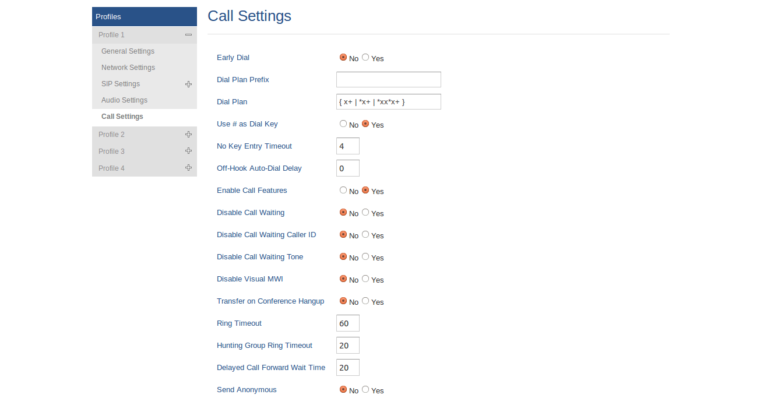Screen dimensions: 760x405
Task: Set Disable Call Waiting to Yes
Action: tap(366, 212)
